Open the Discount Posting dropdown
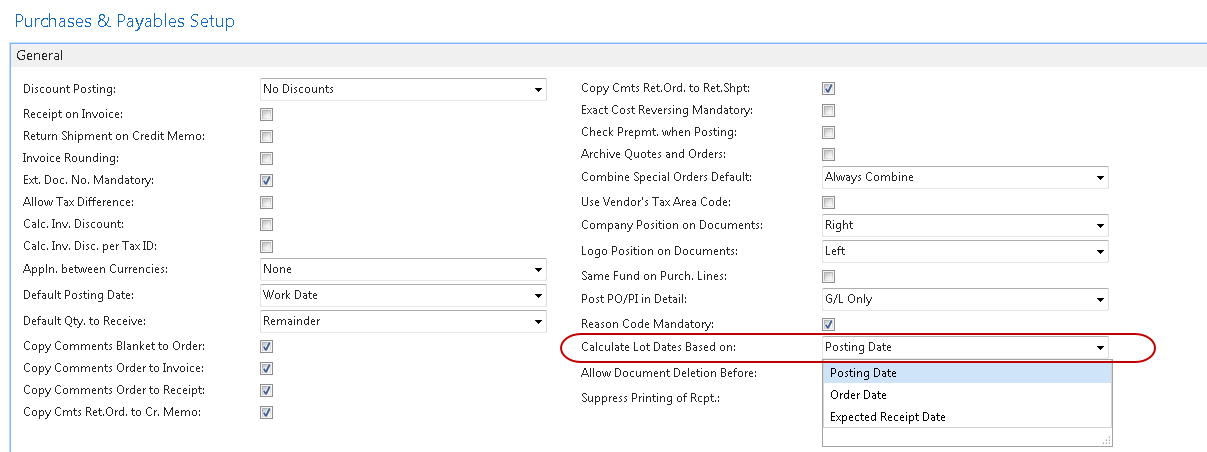Screen dimensions: 1207x452 pyautogui.click(x=538, y=90)
